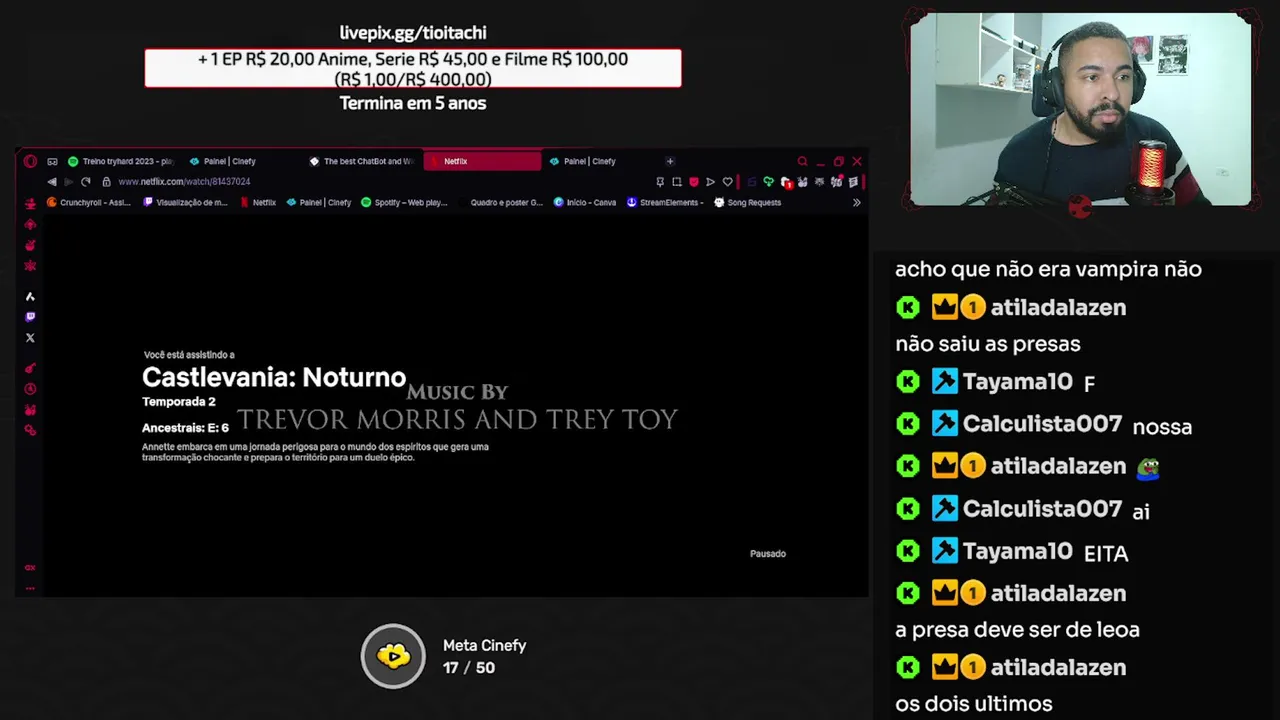This screenshot has width=1280, height=720.
Task: Click the extension icon with red badge 1
Action: tap(786, 182)
